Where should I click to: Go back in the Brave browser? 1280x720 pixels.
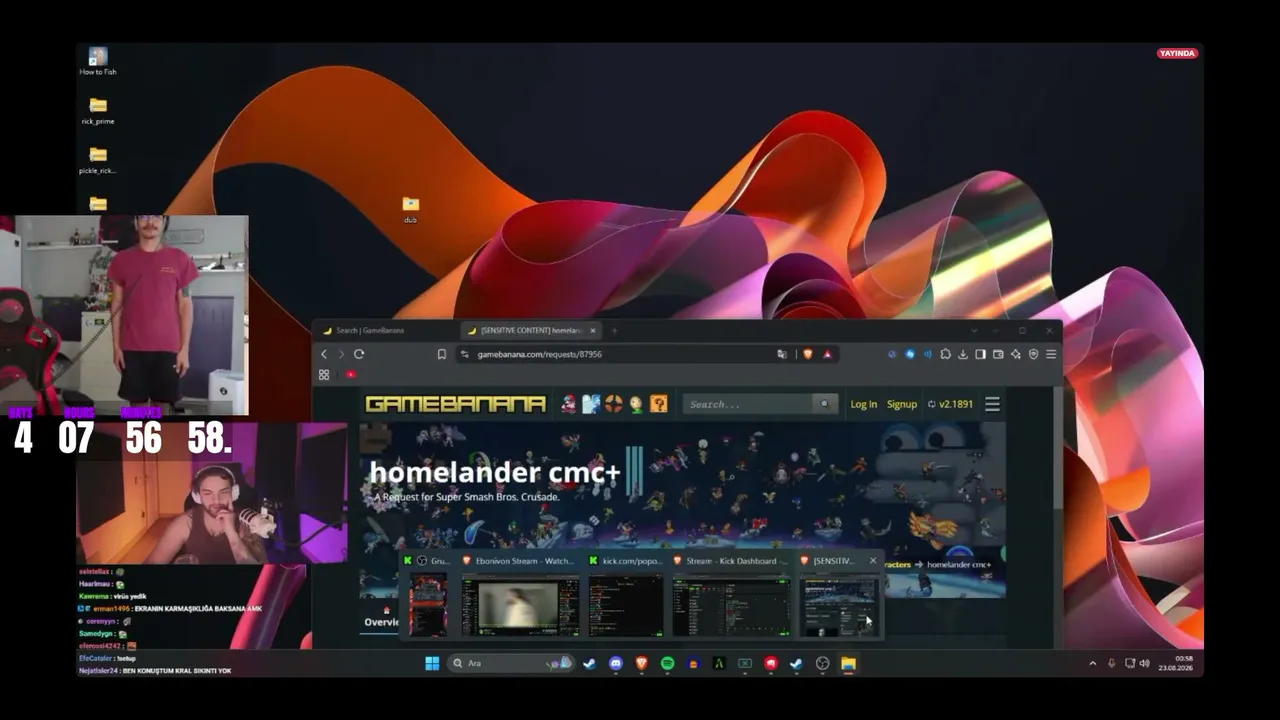pyautogui.click(x=324, y=354)
